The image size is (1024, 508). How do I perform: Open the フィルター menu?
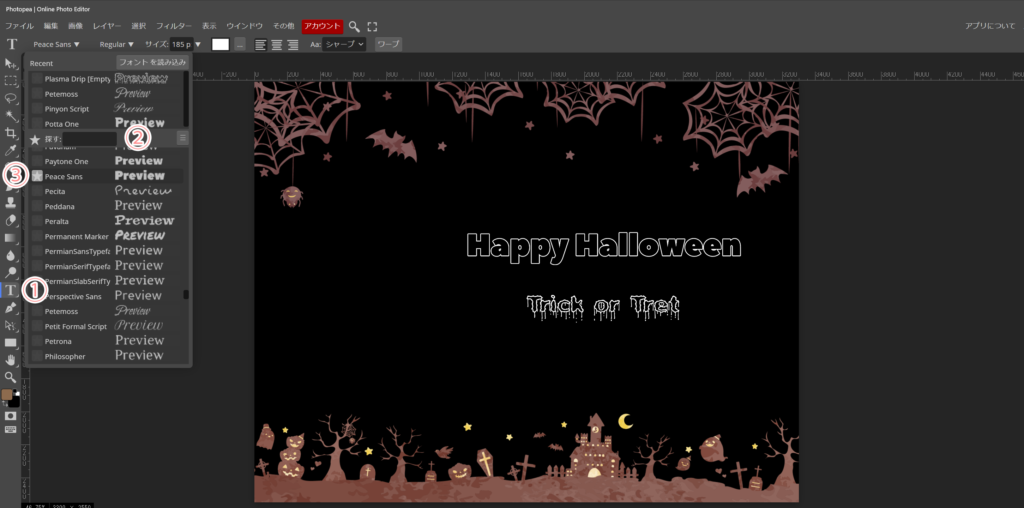coord(174,26)
